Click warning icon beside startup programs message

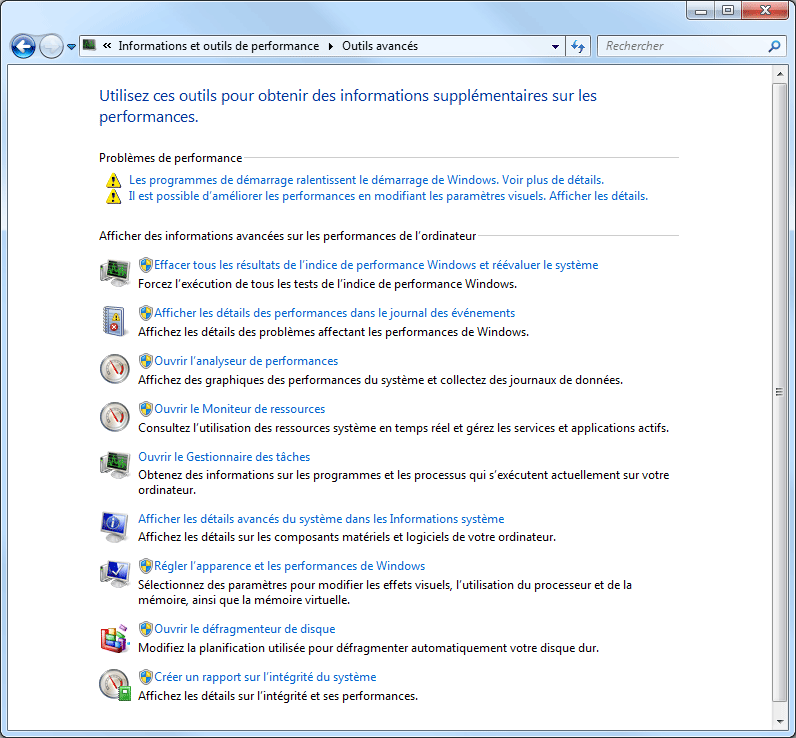click(113, 180)
